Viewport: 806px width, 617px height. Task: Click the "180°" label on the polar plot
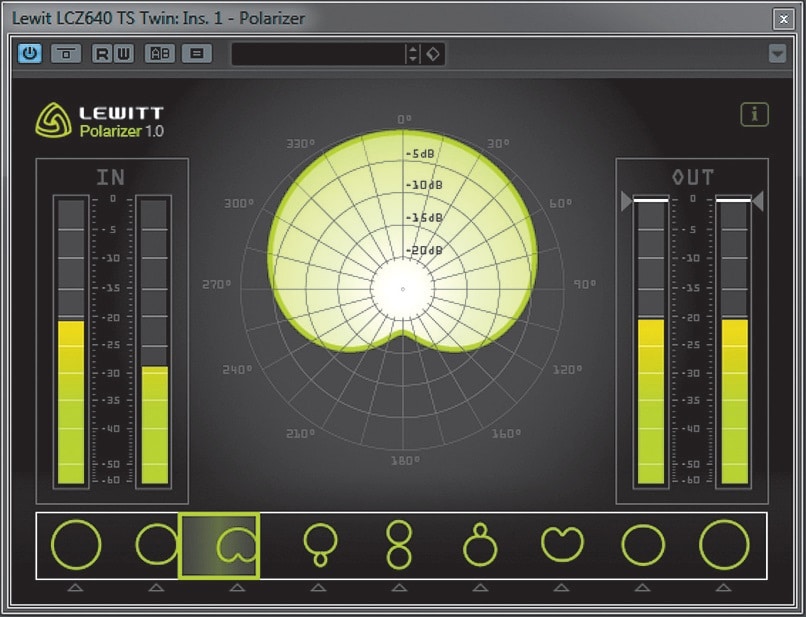(x=405, y=460)
